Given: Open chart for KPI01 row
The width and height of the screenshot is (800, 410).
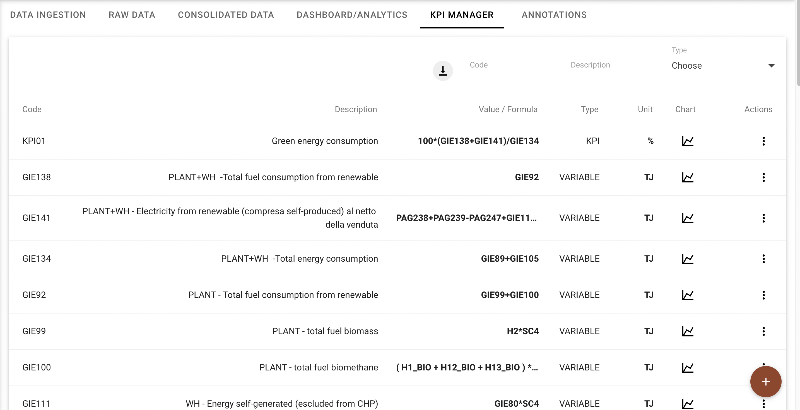Looking at the screenshot, I should pos(687,141).
